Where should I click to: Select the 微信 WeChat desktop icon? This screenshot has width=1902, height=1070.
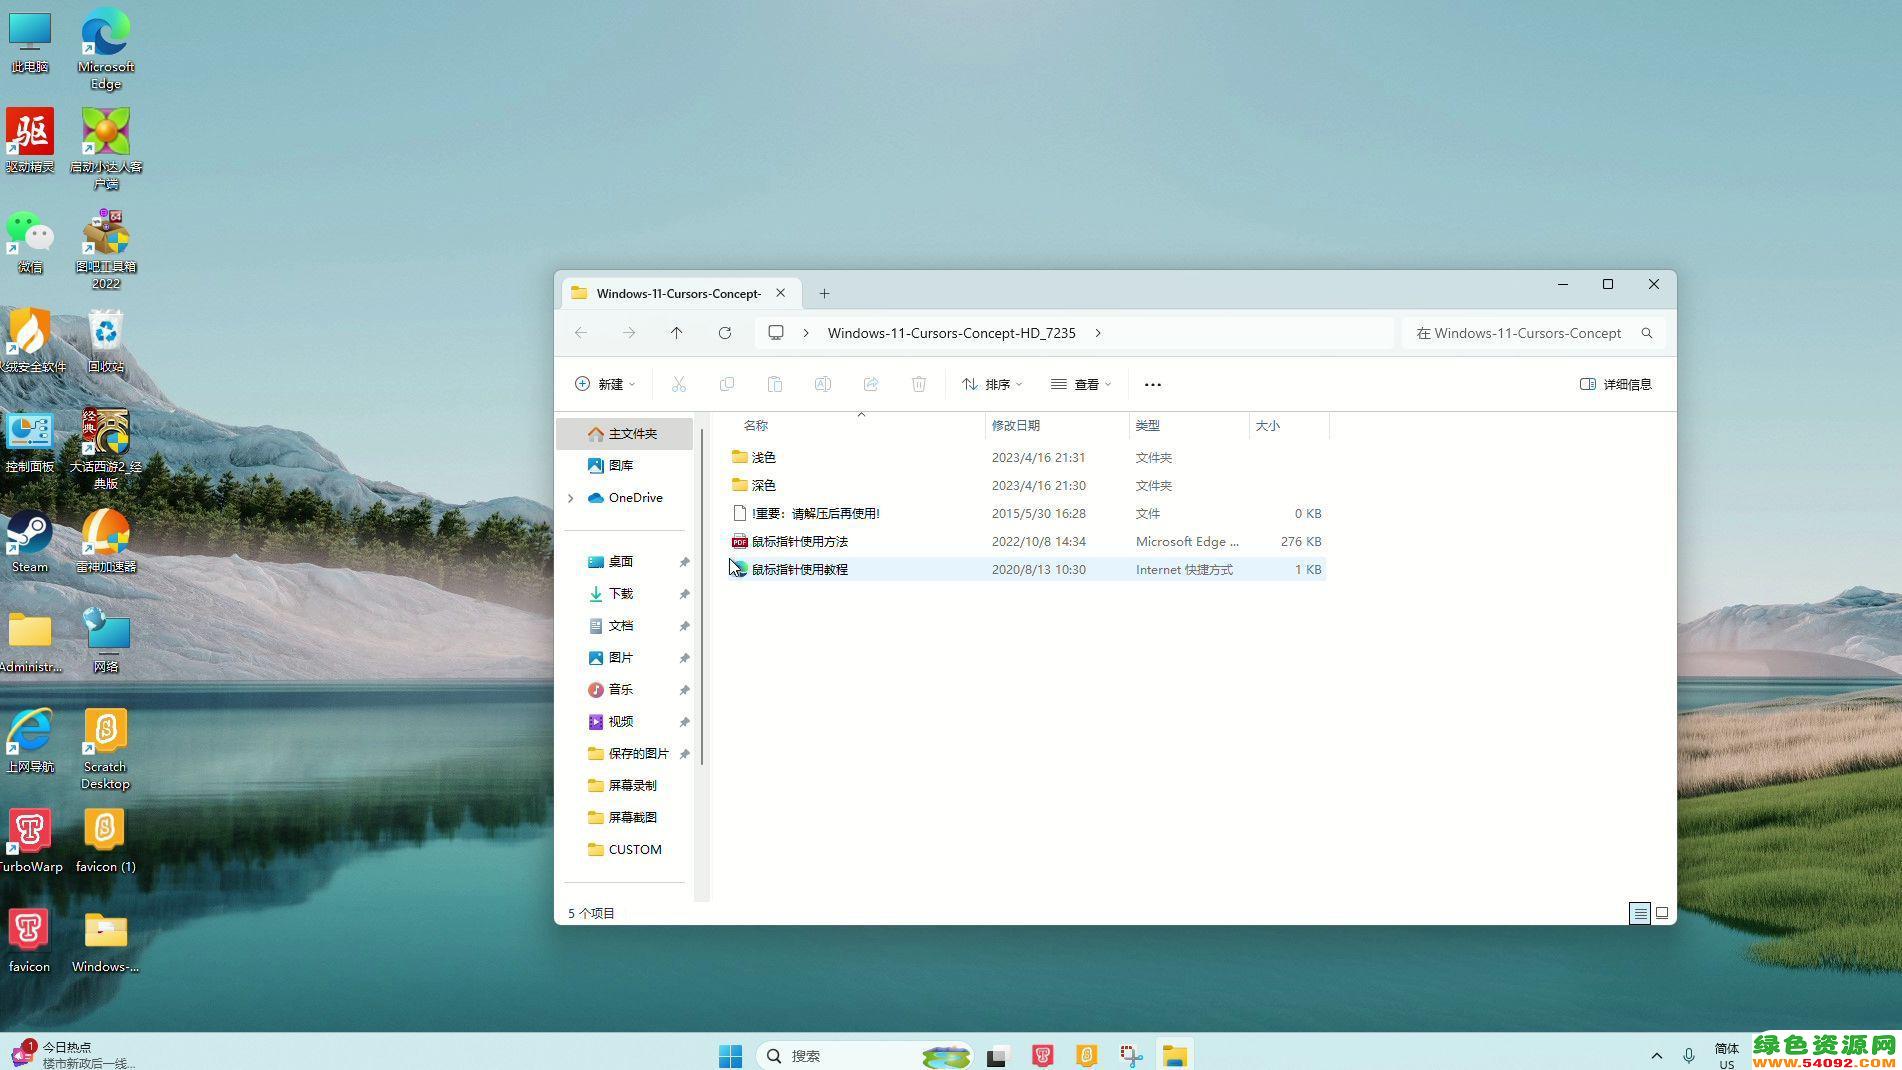(x=30, y=241)
